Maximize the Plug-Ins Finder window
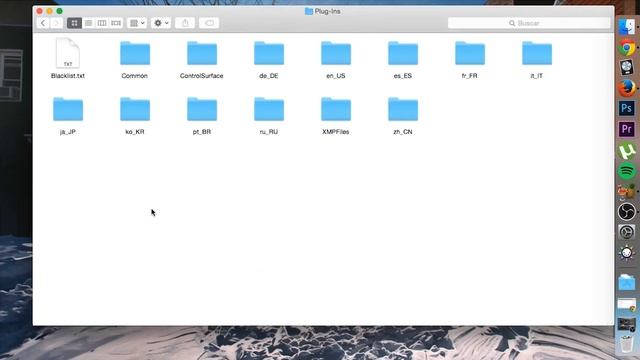The height and width of the screenshot is (360, 640). pos(60,11)
